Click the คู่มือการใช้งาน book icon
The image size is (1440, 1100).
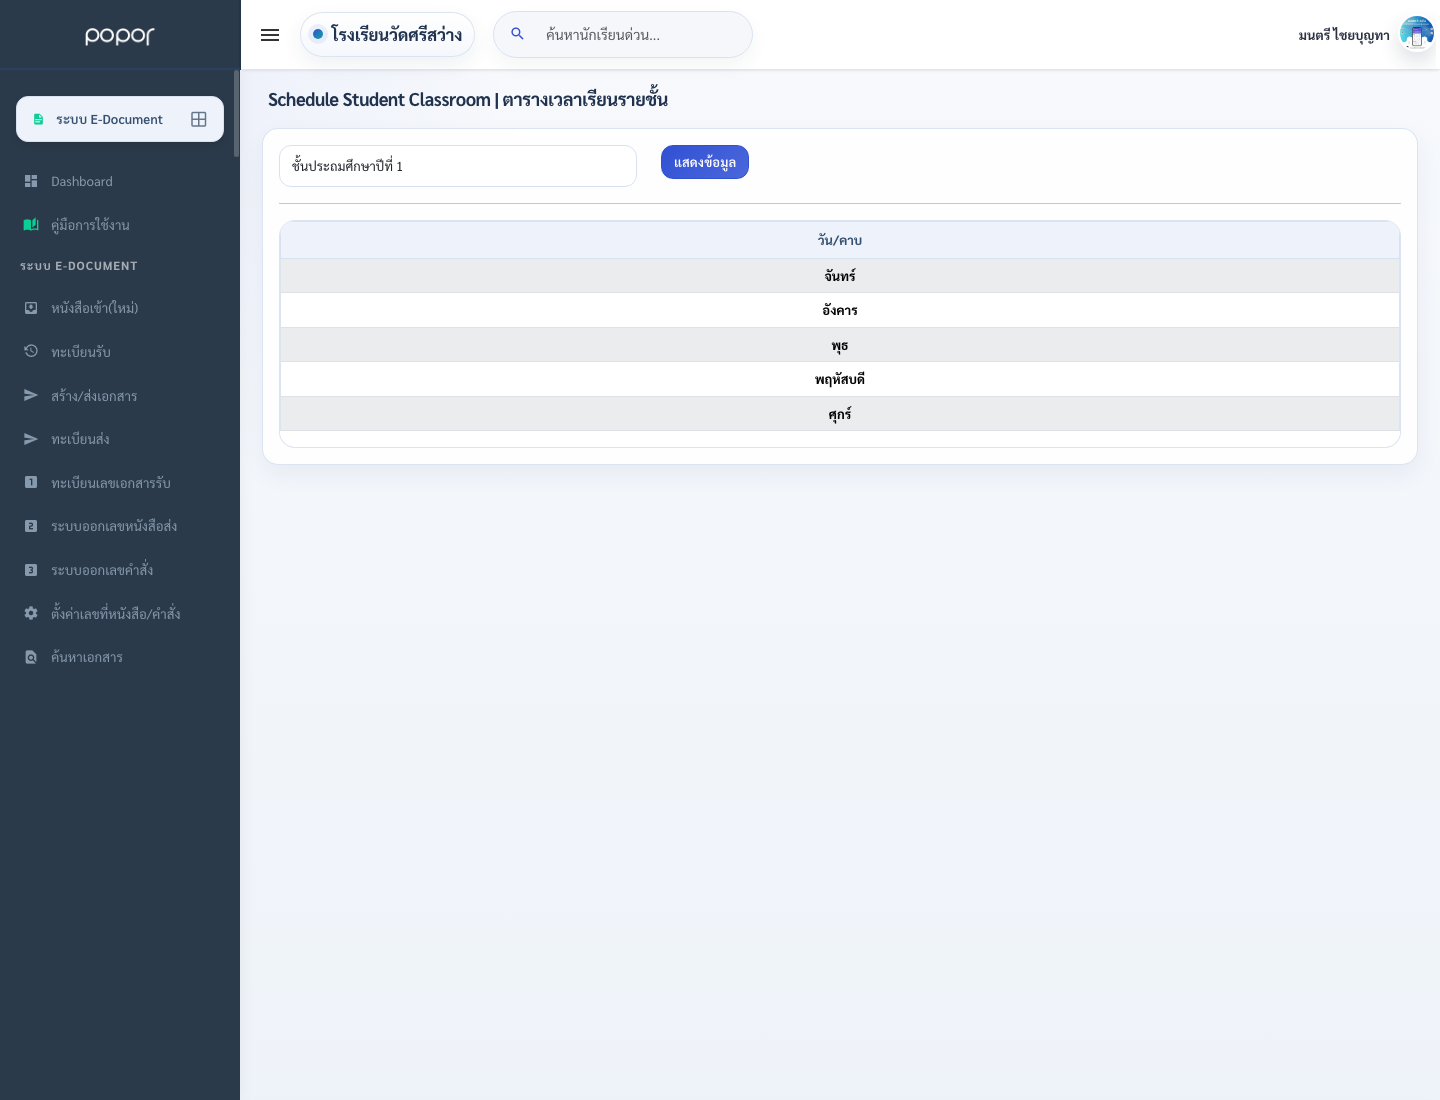pyautogui.click(x=31, y=225)
